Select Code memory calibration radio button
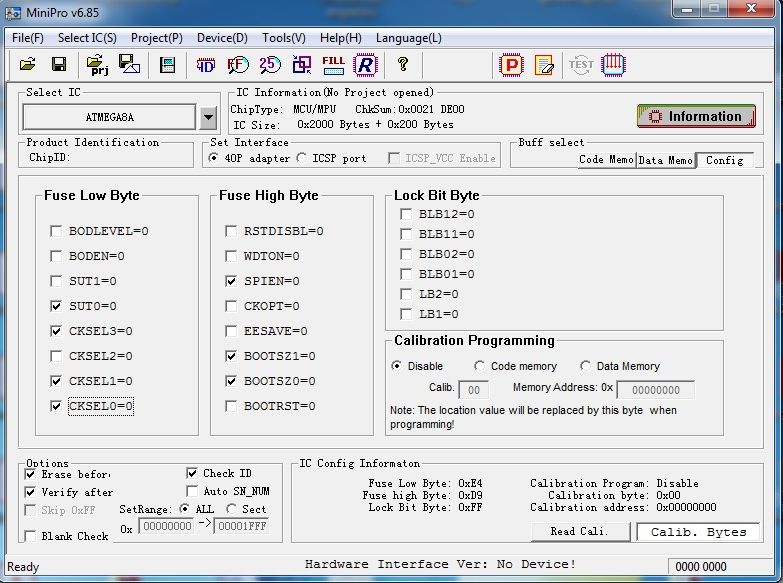783x583 pixels. pos(479,366)
